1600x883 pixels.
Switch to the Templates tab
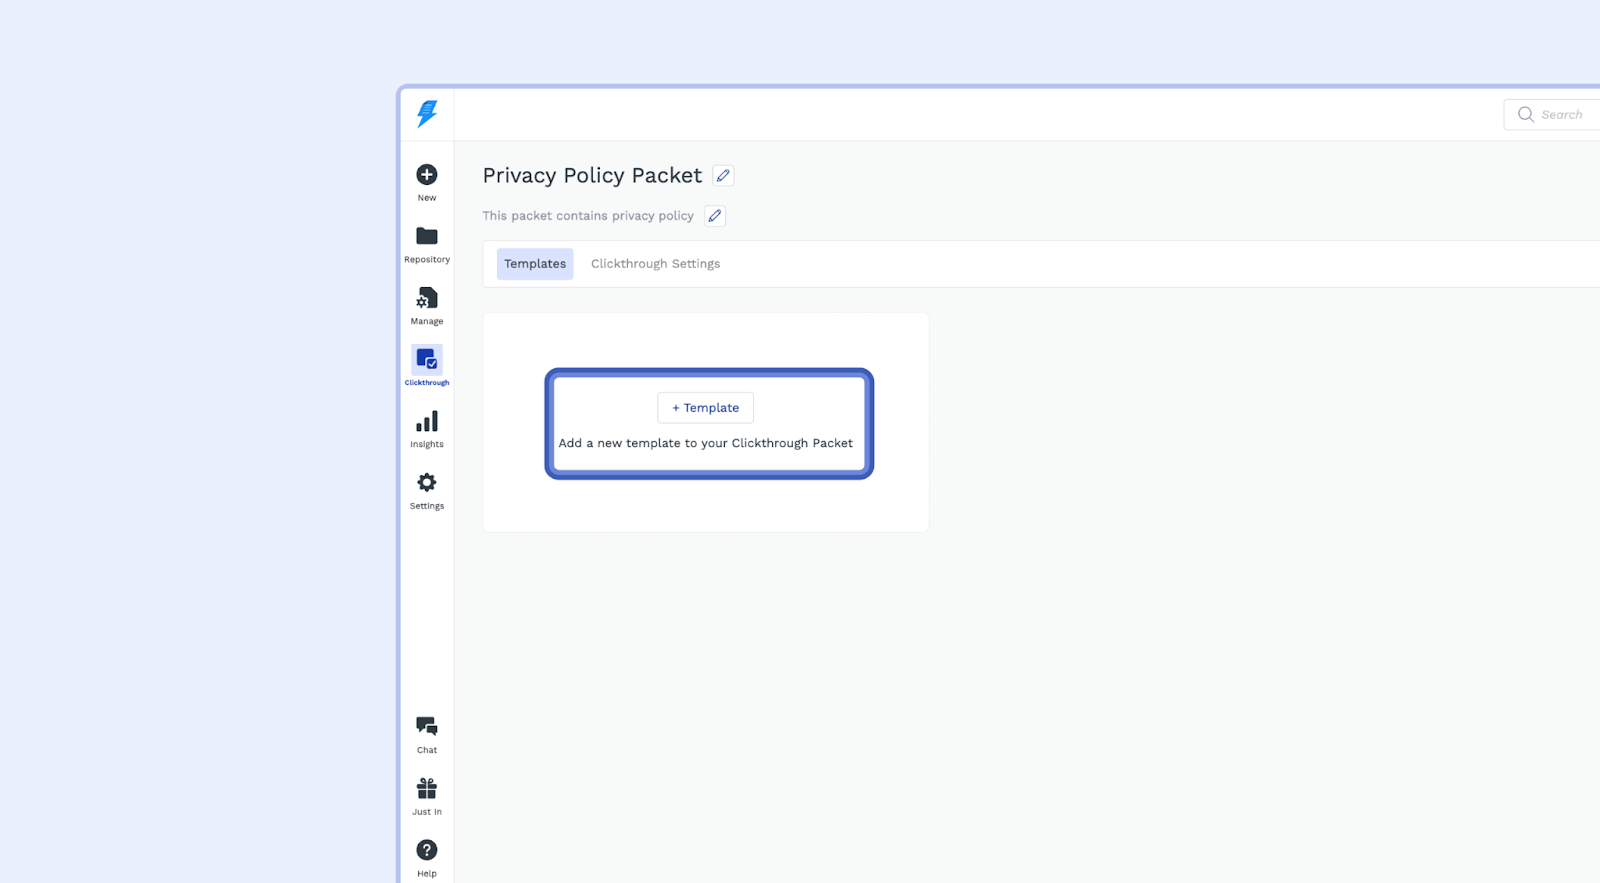535,264
